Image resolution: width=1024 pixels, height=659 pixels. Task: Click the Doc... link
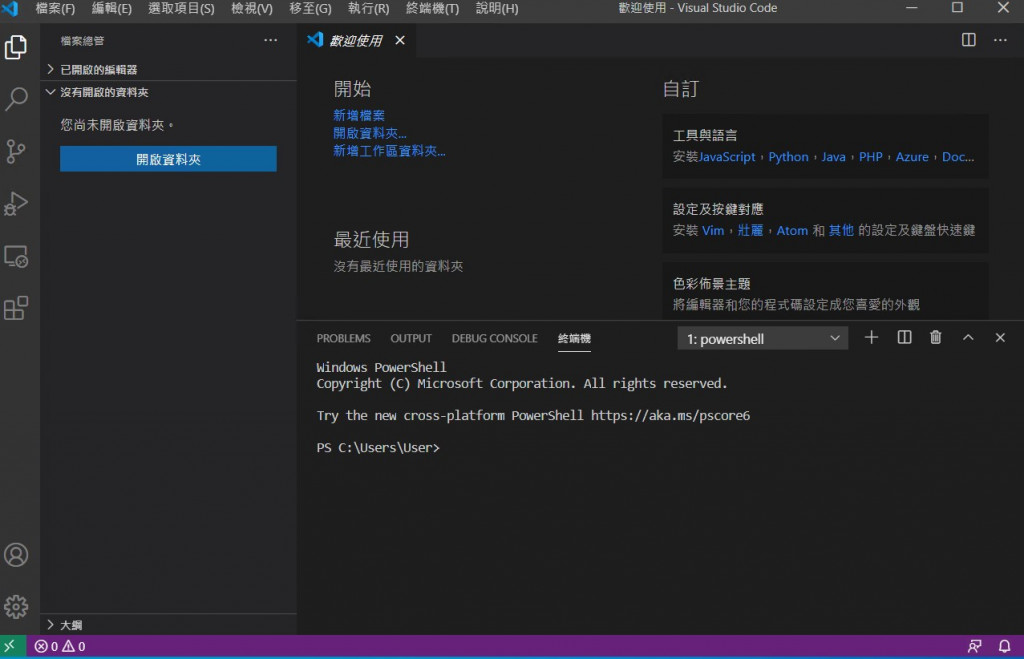[958, 157]
